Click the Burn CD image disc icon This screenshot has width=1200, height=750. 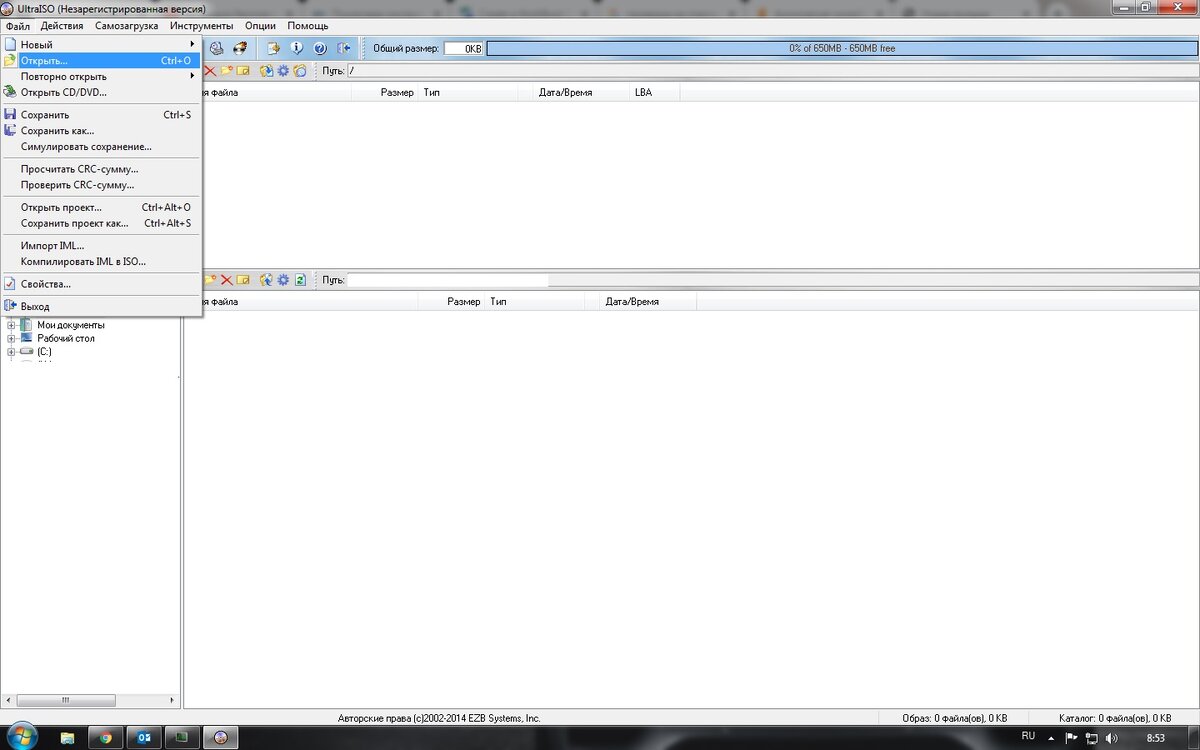(240, 48)
